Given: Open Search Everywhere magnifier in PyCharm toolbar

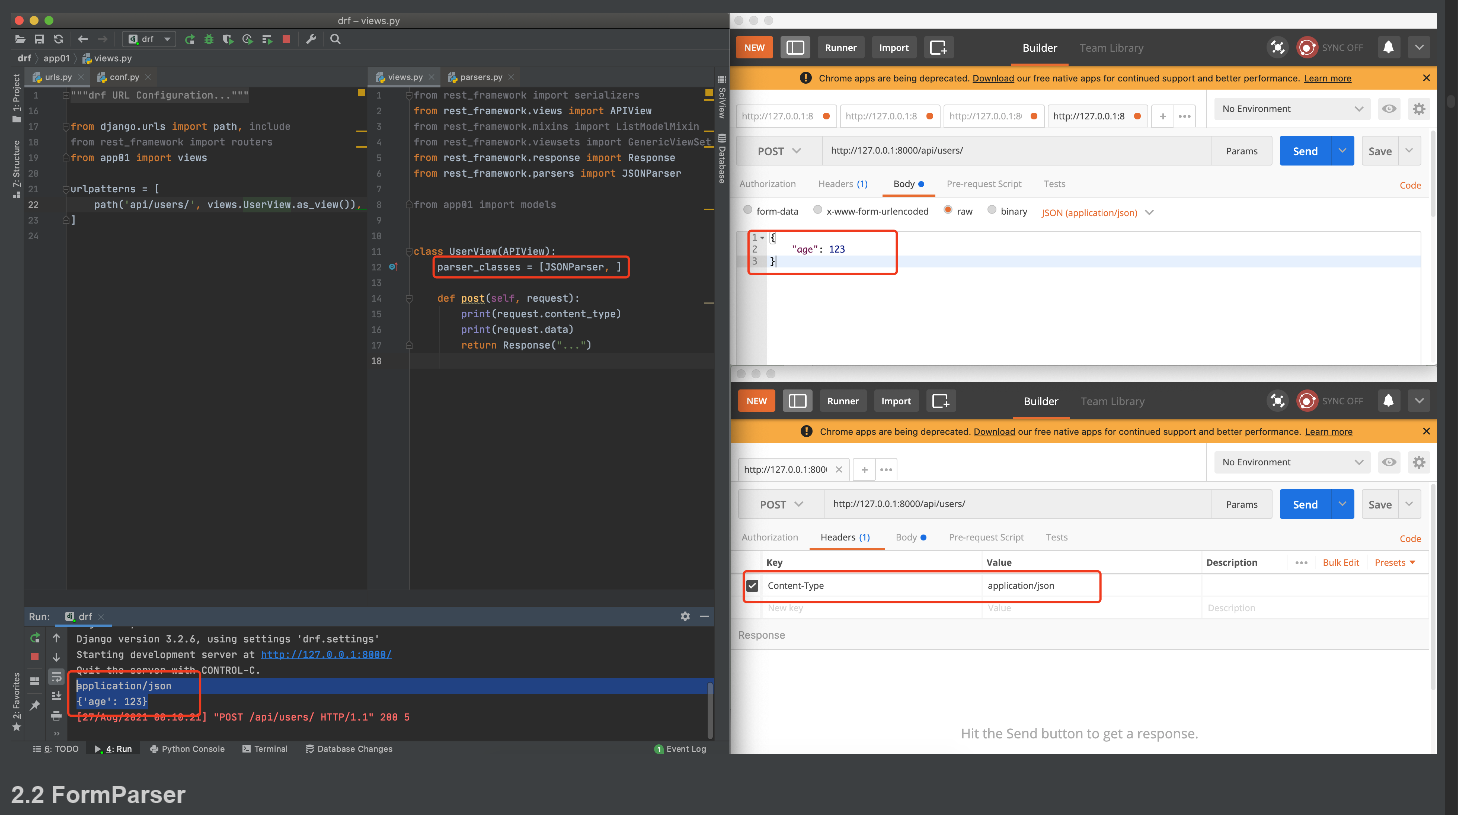Looking at the screenshot, I should [x=336, y=39].
